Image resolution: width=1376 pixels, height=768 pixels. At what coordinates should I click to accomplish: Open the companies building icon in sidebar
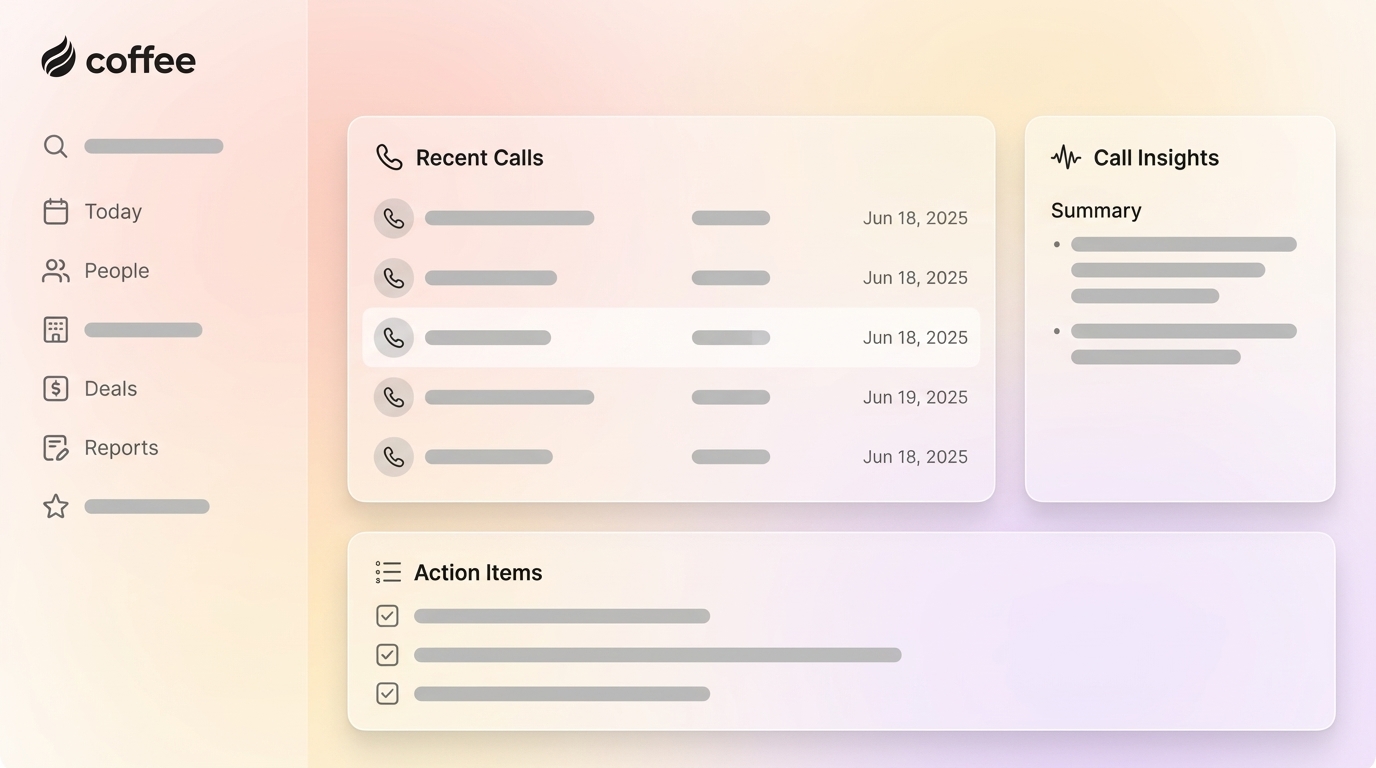(55, 329)
